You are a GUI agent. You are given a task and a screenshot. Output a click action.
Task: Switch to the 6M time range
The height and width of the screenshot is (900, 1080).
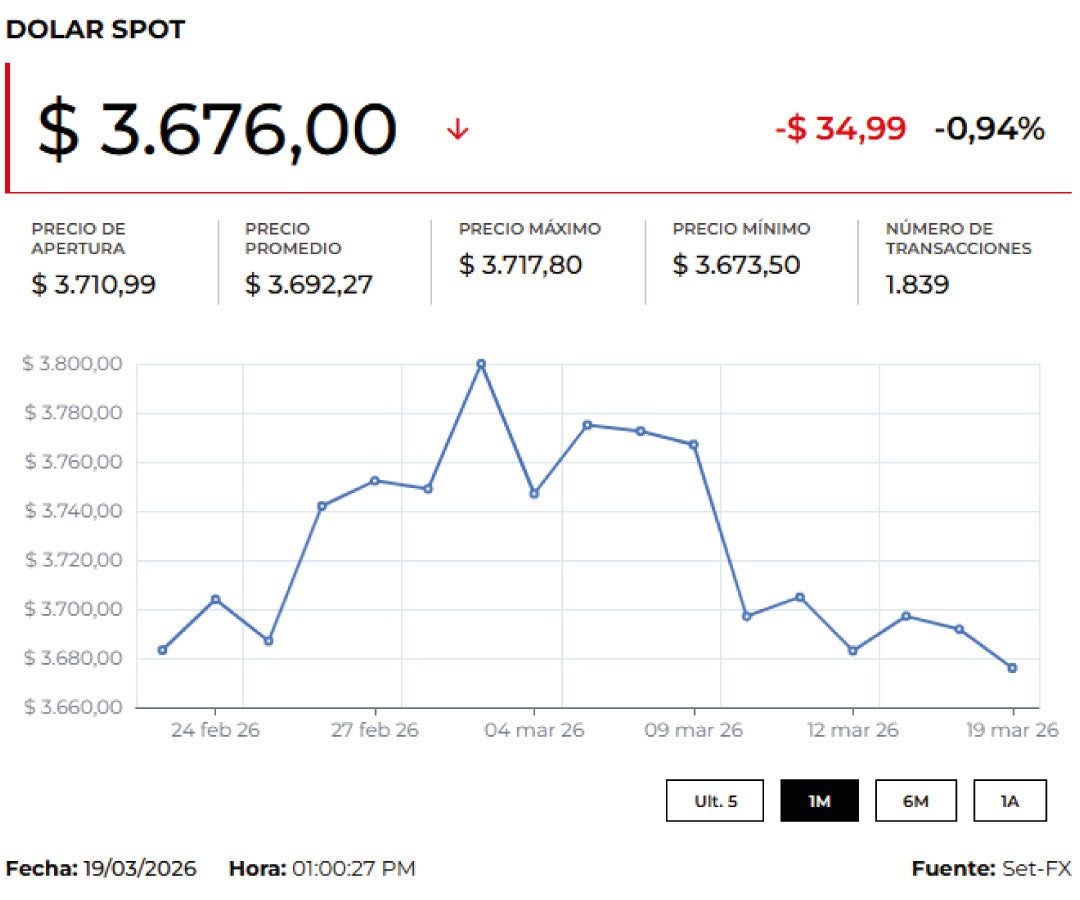pyautogui.click(x=916, y=800)
